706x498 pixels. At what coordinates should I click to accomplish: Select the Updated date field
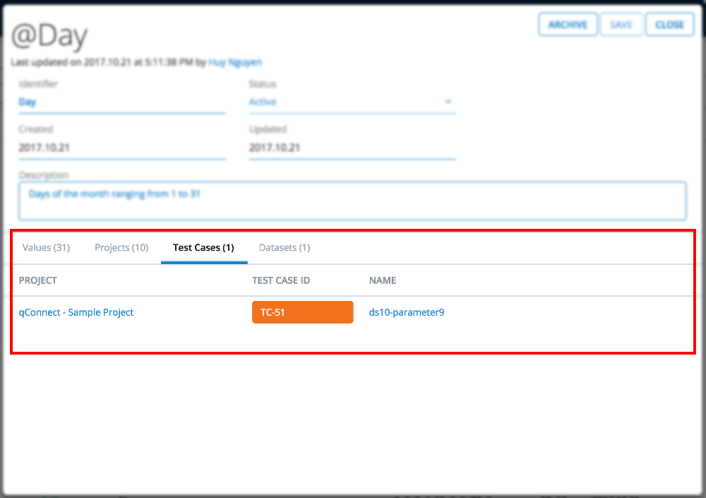tap(351, 147)
